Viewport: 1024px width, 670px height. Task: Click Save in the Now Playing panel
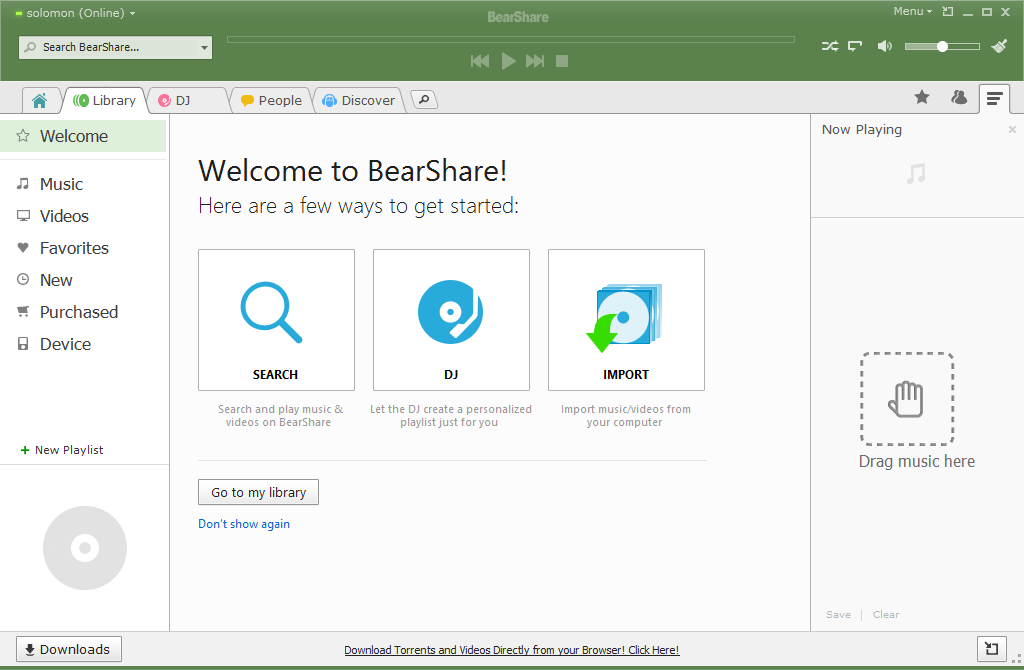(x=838, y=614)
